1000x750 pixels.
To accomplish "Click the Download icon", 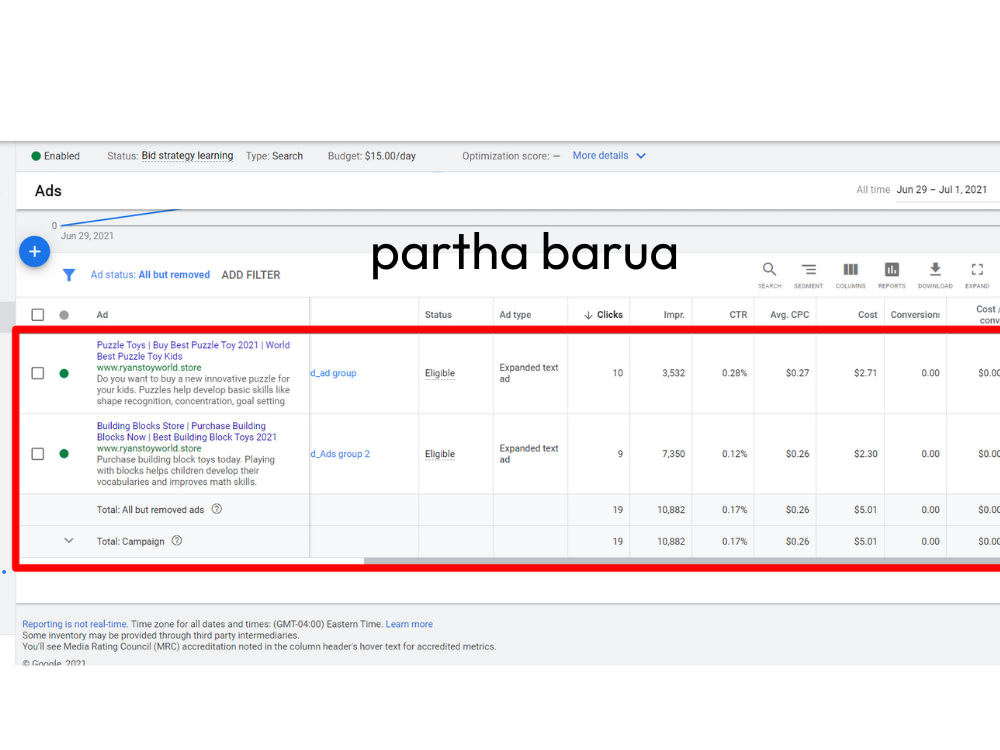I will pos(935,275).
